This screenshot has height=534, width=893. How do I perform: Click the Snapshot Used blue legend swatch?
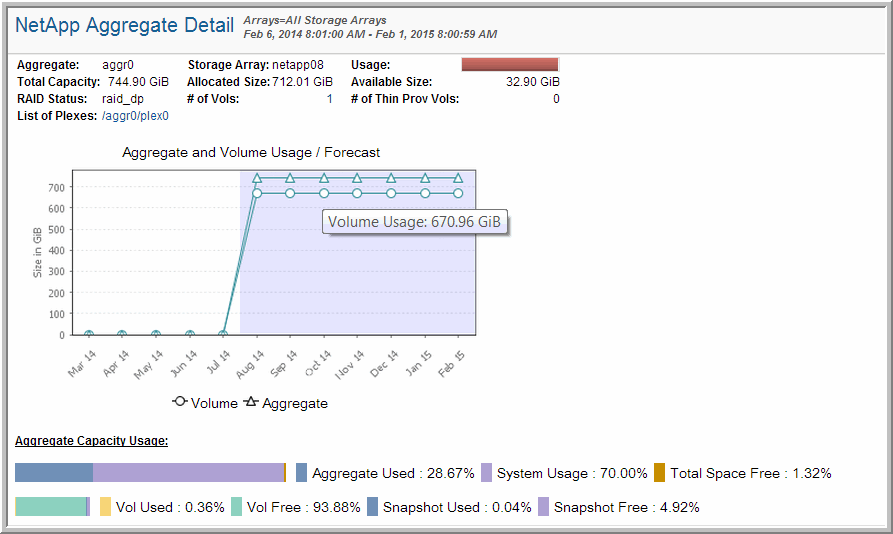[x=372, y=507]
